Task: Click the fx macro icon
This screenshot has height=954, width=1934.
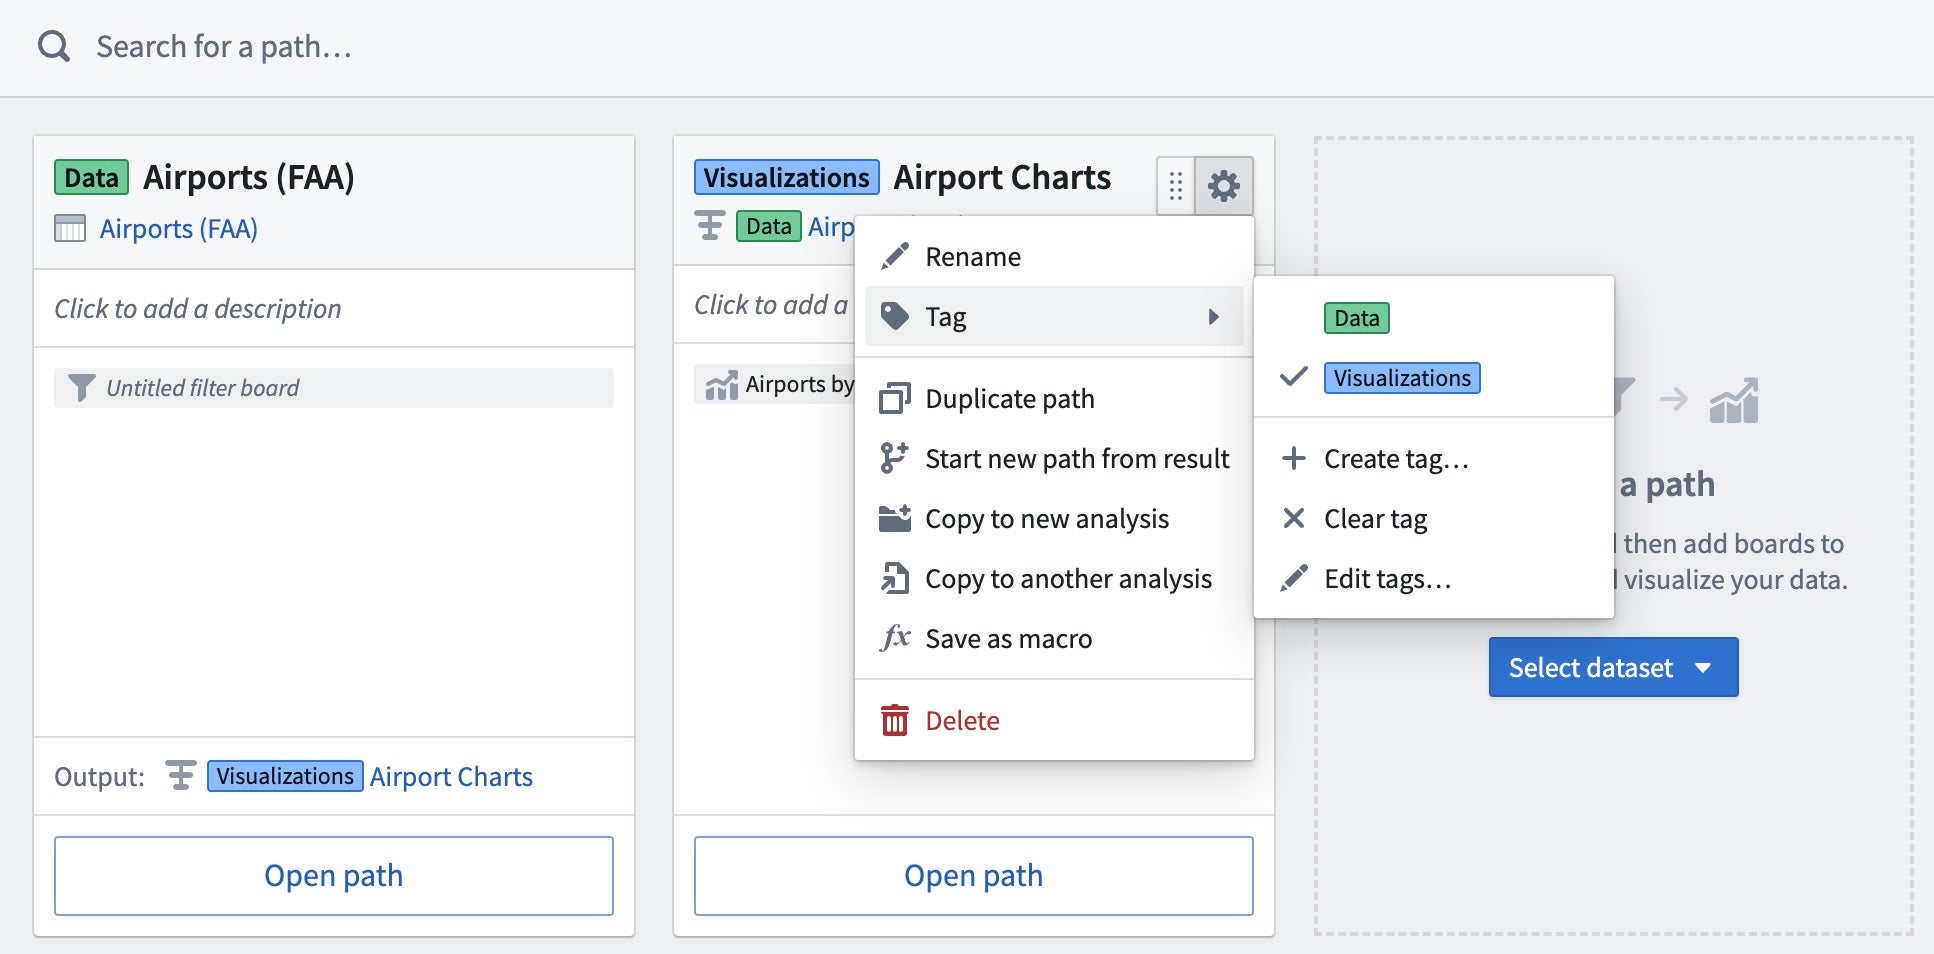Action: click(x=894, y=637)
